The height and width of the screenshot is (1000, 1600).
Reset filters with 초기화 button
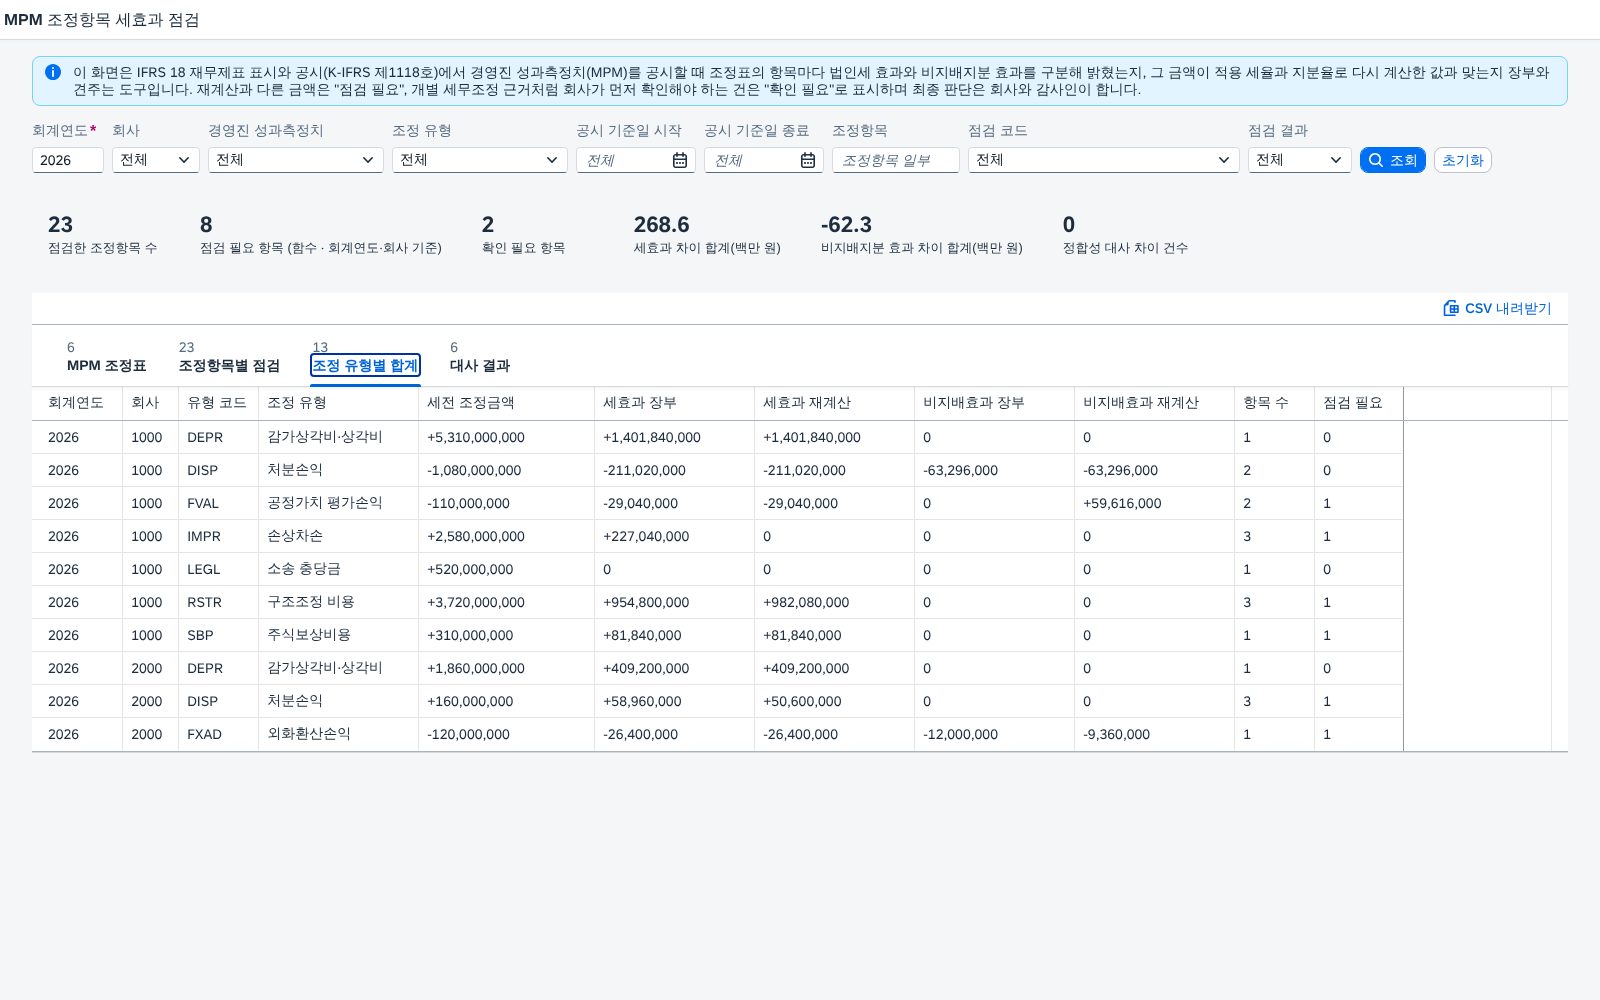pyautogui.click(x=1462, y=160)
